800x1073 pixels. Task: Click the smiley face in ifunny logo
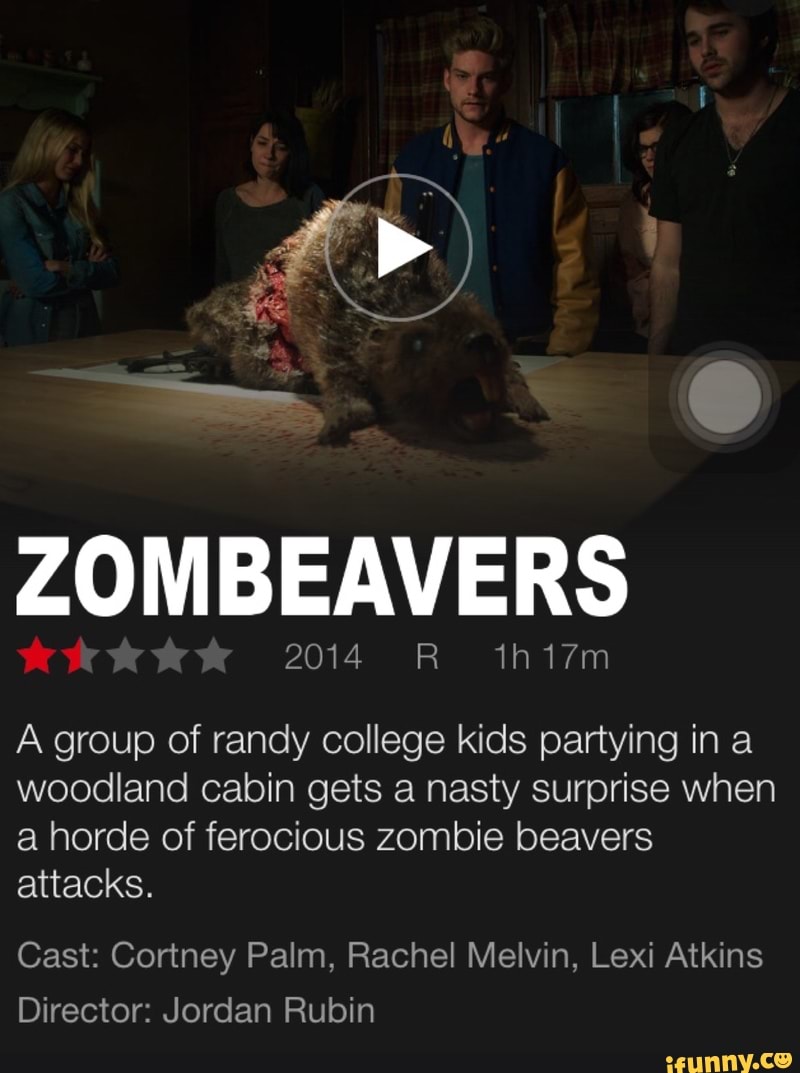[x=782, y=1059]
